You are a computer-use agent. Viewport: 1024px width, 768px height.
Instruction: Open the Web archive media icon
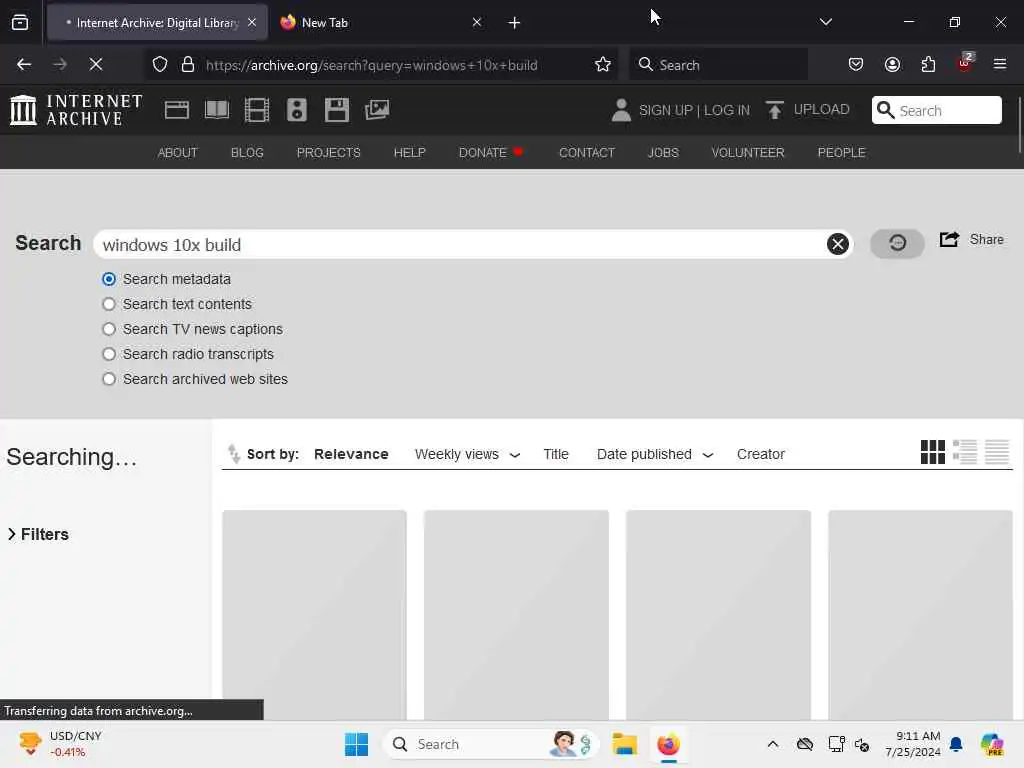pos(176,110)
